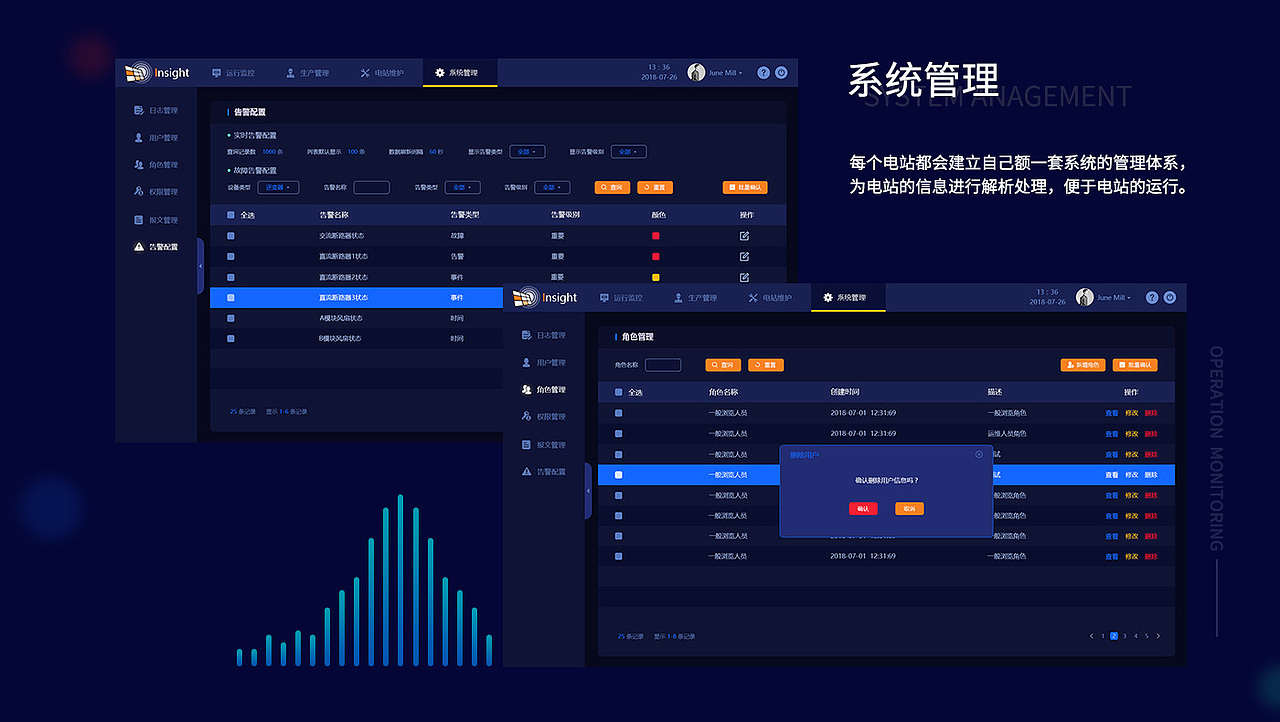
Task: Tick the 直流断路器1状态 row checkbox
Action: point(231,257)
